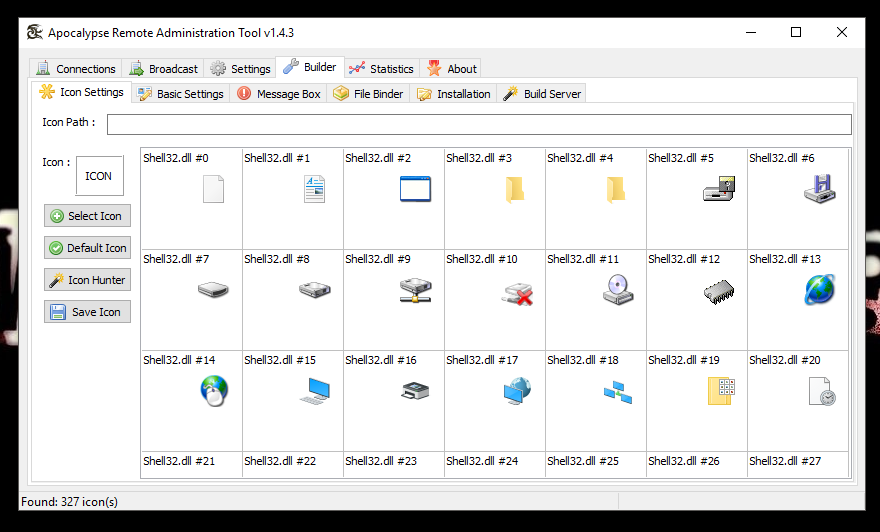Select the disconnected drive icon with red X
This screenshot has width=880, height=532.
coord(517,294)
